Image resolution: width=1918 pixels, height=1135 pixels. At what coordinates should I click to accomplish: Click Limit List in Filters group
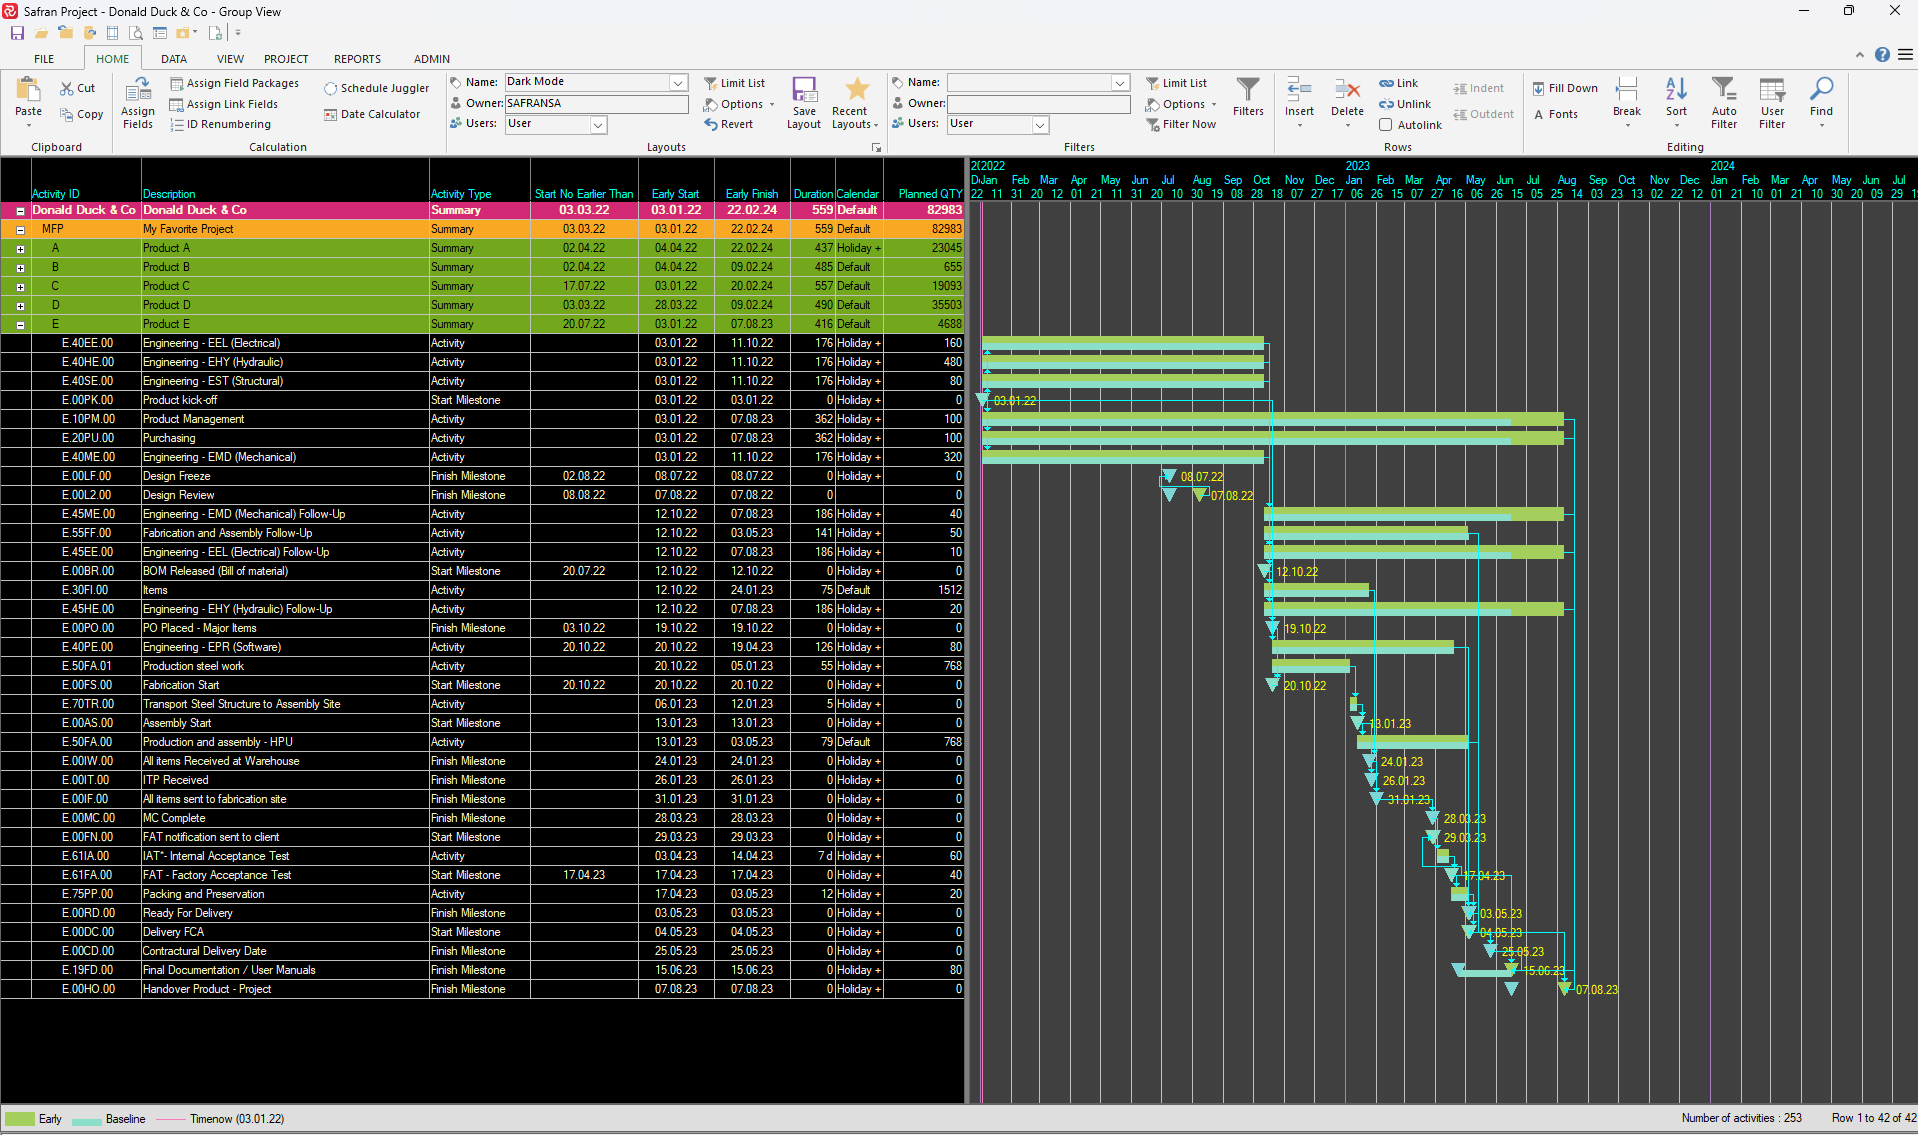[1176, 83]
